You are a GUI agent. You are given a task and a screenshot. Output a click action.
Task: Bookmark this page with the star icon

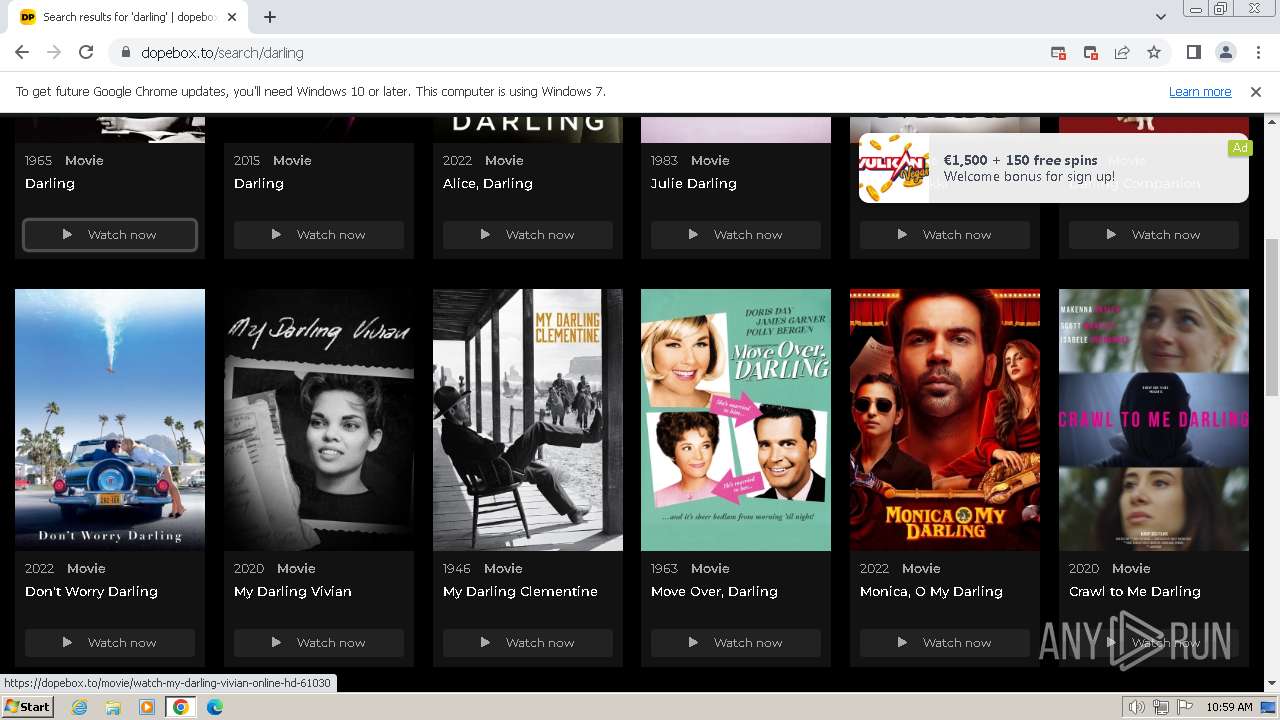(1154, 52)
